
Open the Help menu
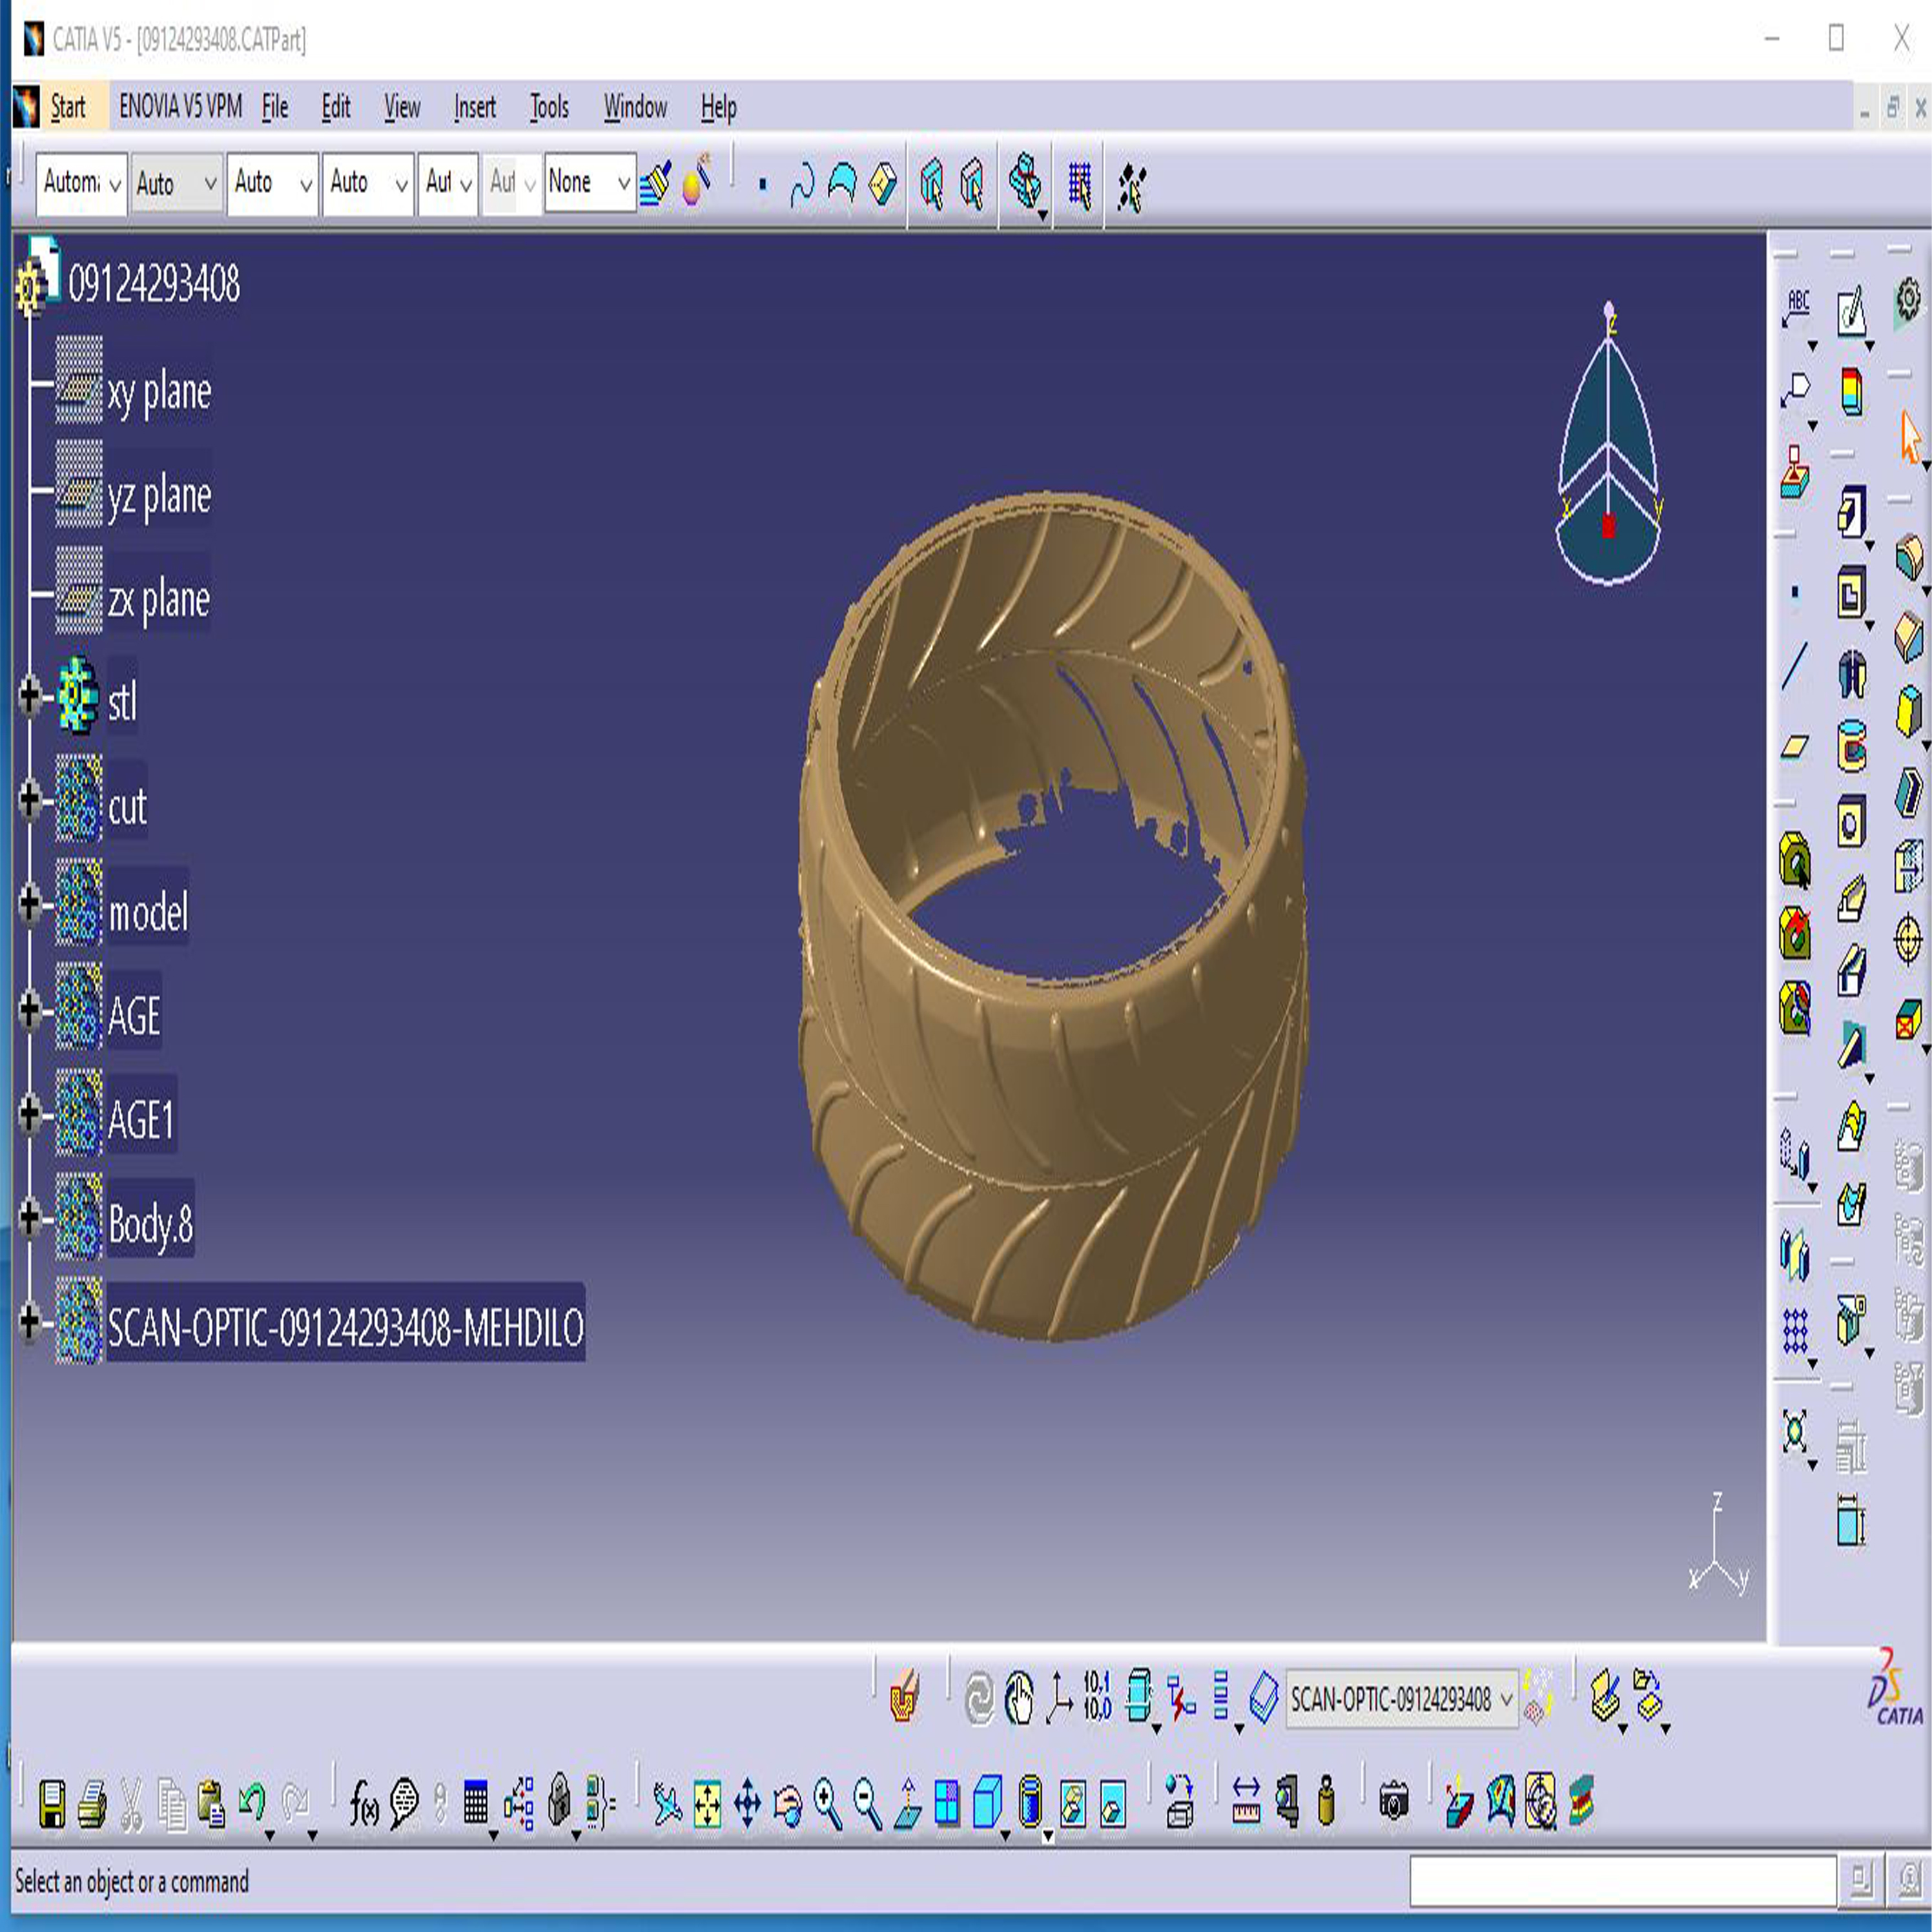(x=719, y=107)
